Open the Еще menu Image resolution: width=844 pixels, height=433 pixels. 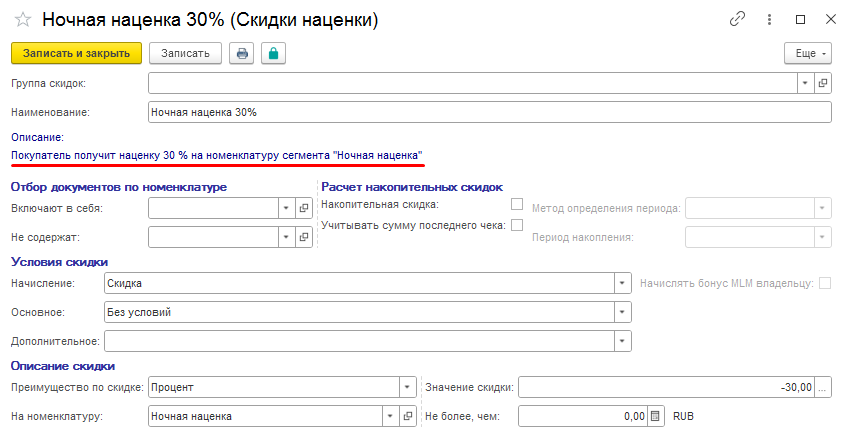(808, 53)
